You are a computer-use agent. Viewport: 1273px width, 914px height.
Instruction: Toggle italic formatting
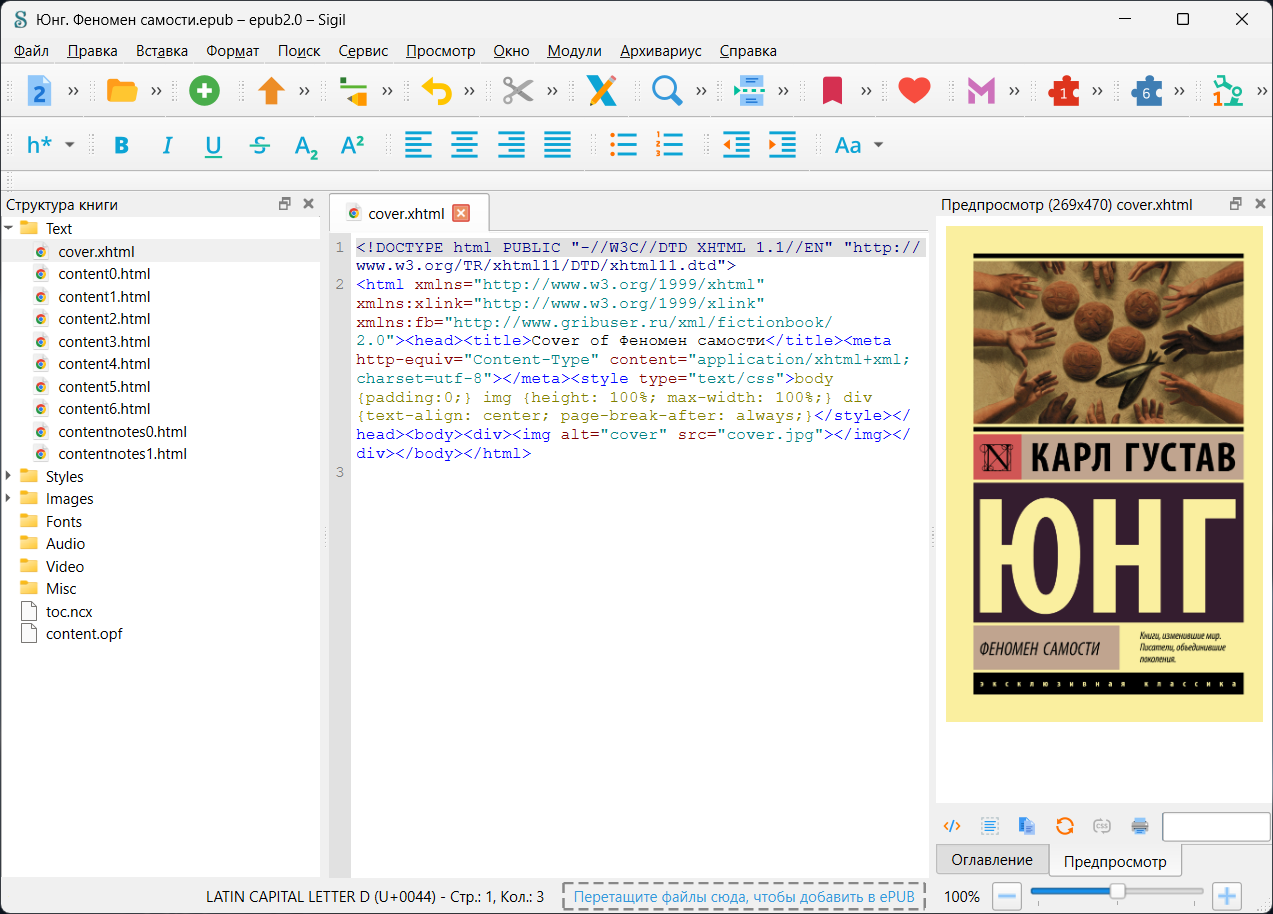pos(167,145)
